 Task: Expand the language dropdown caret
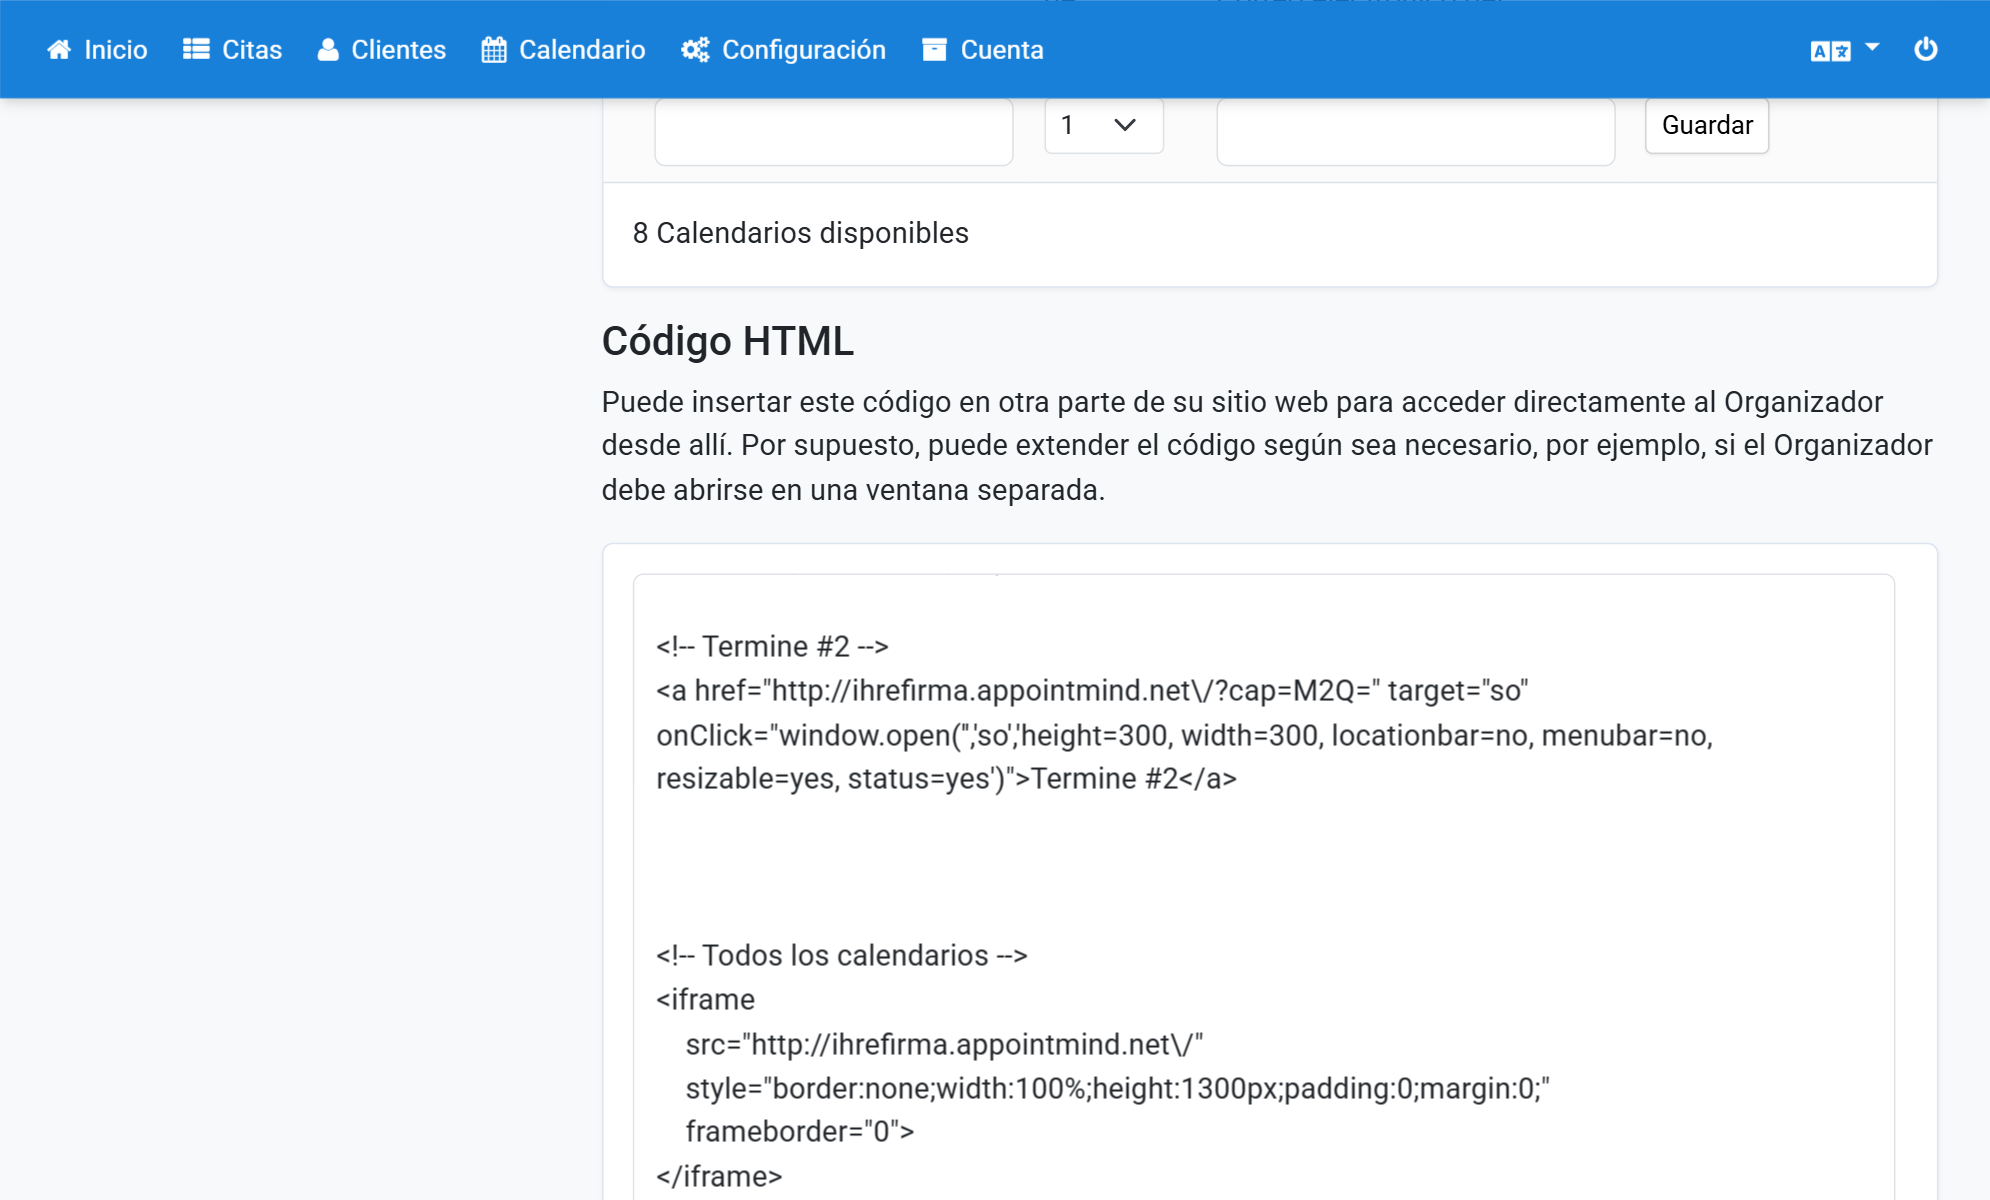click(x=1873, y=47)
